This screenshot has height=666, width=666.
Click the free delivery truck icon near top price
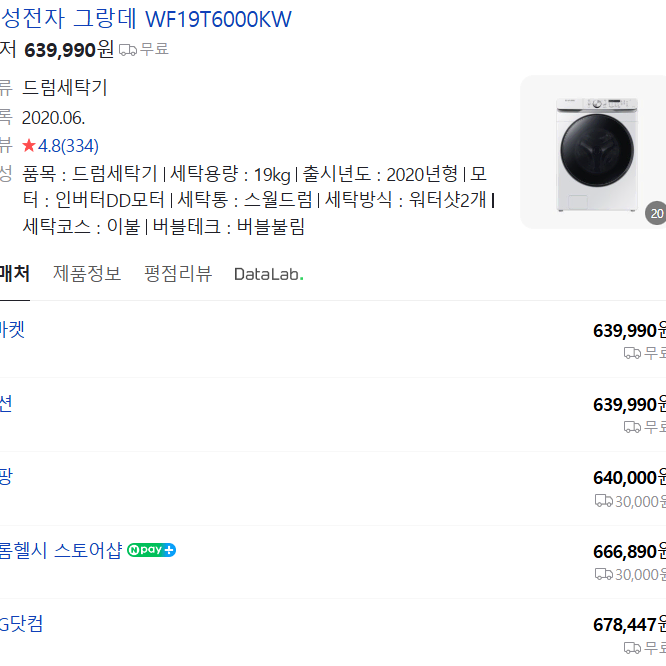click(127, 50)
